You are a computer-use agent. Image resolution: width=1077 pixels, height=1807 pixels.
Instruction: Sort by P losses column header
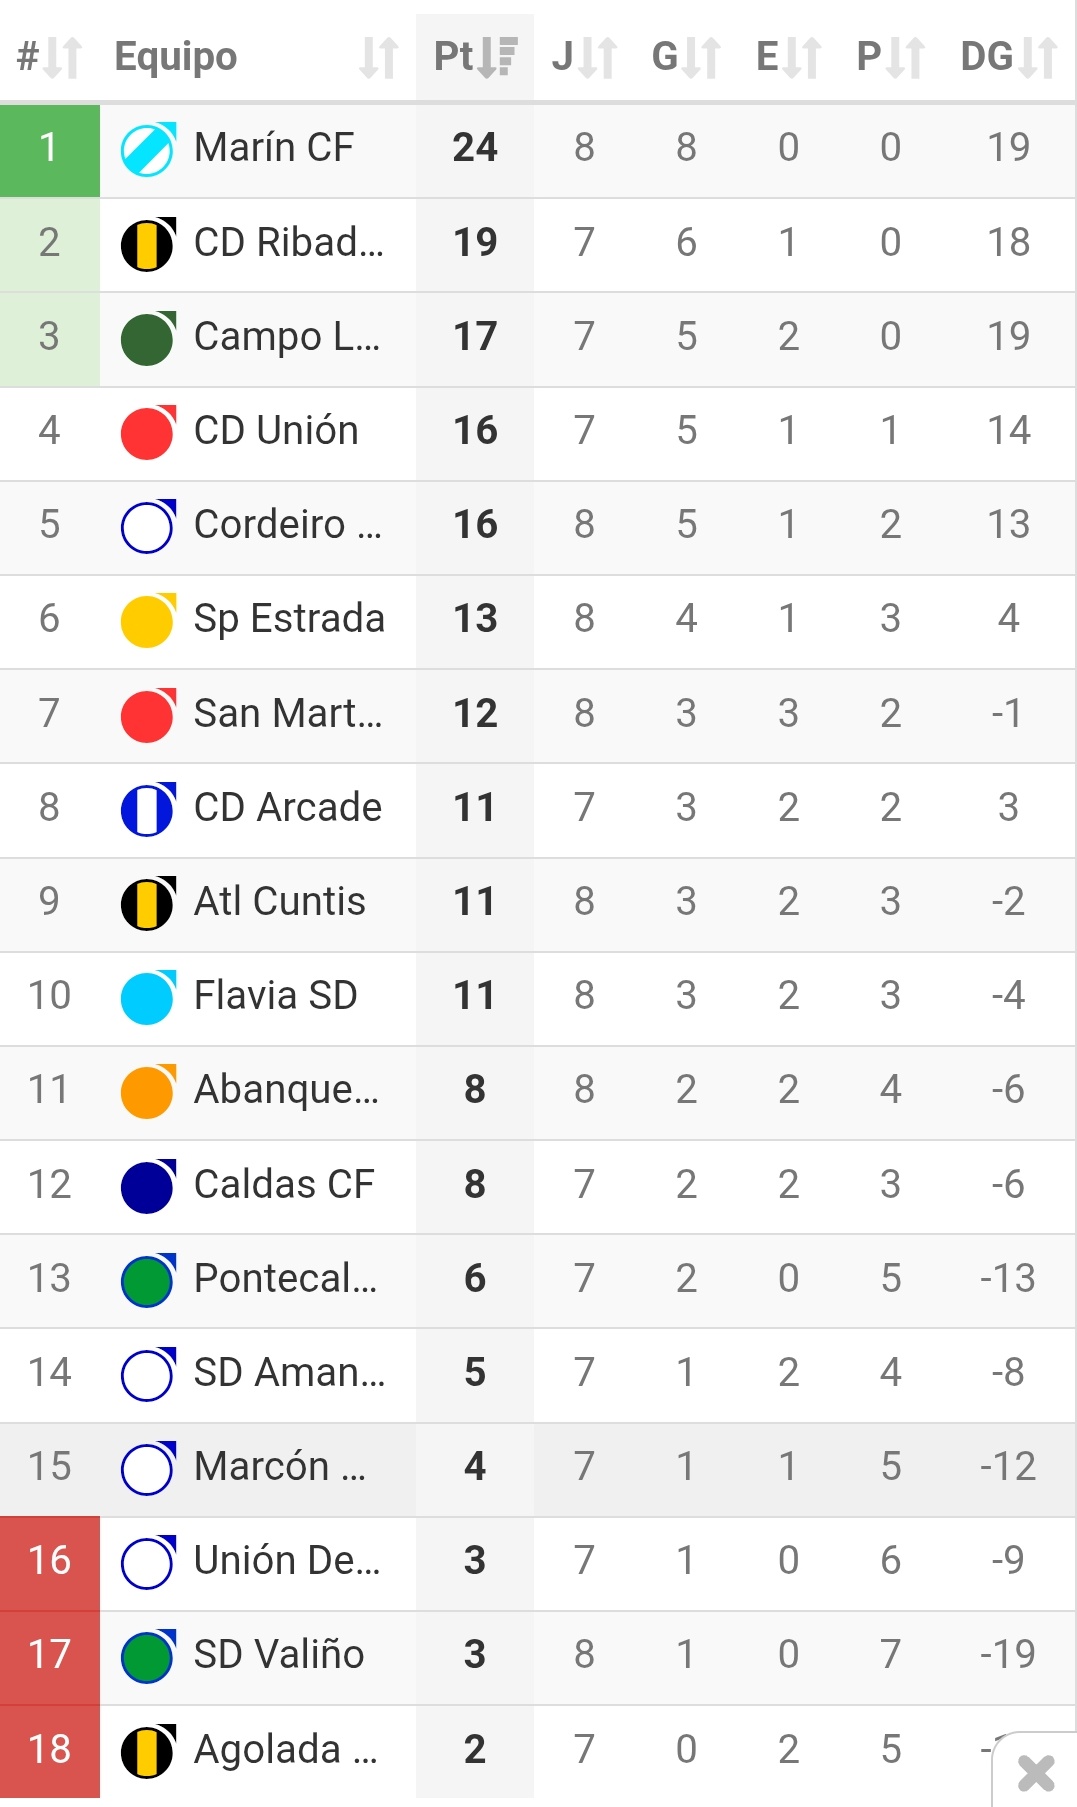[x=890, y=57]
